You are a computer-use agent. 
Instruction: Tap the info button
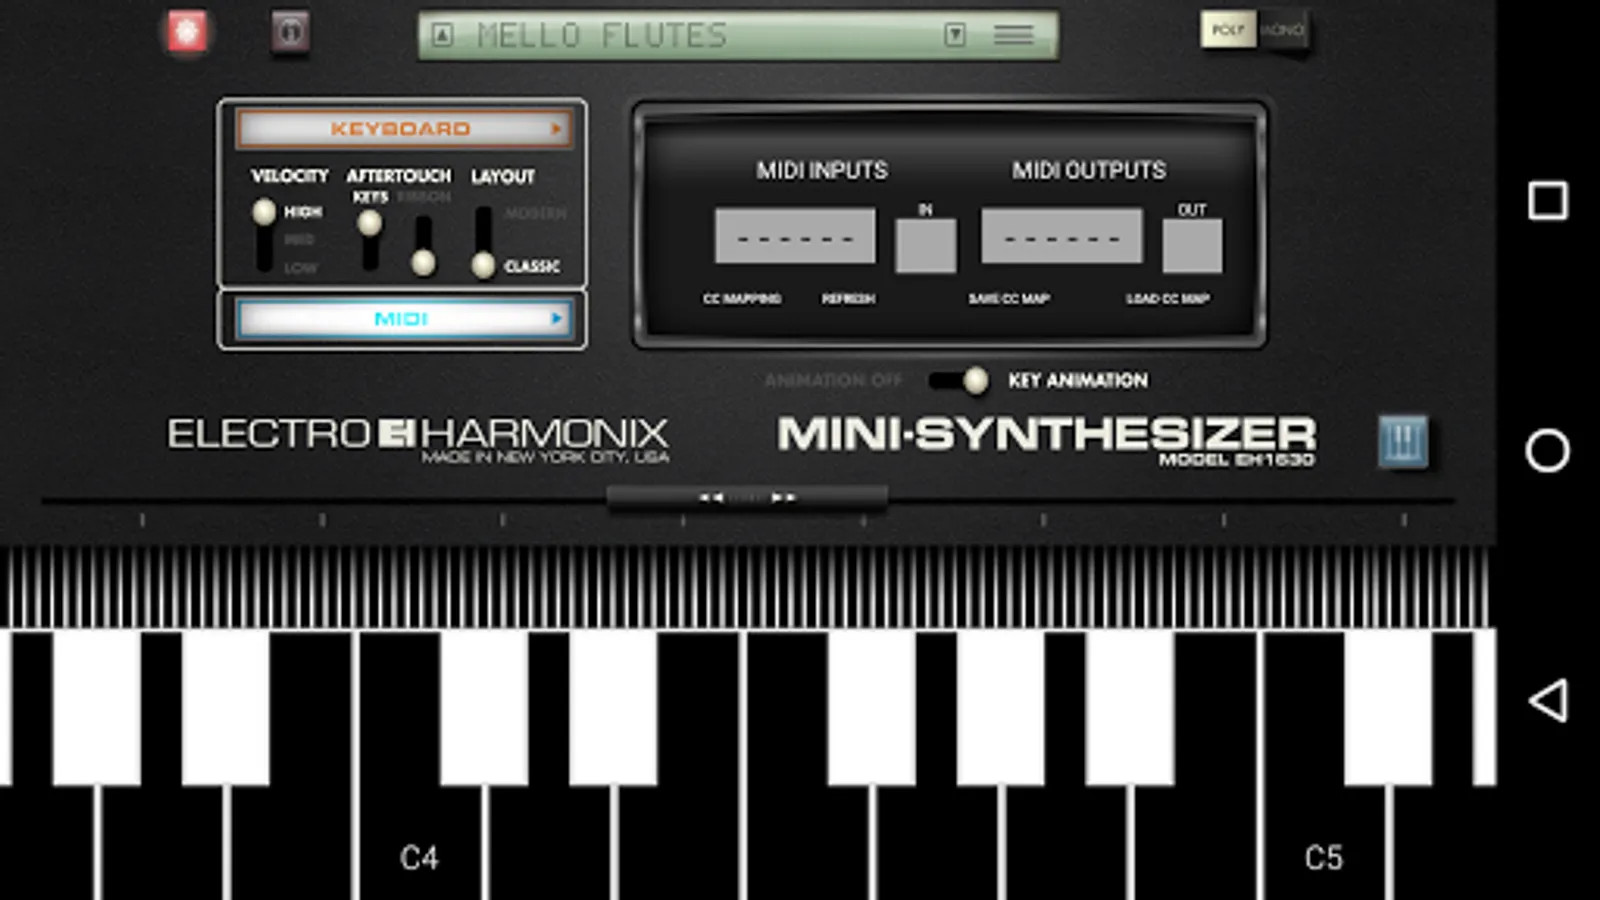[x=291, y=32]
